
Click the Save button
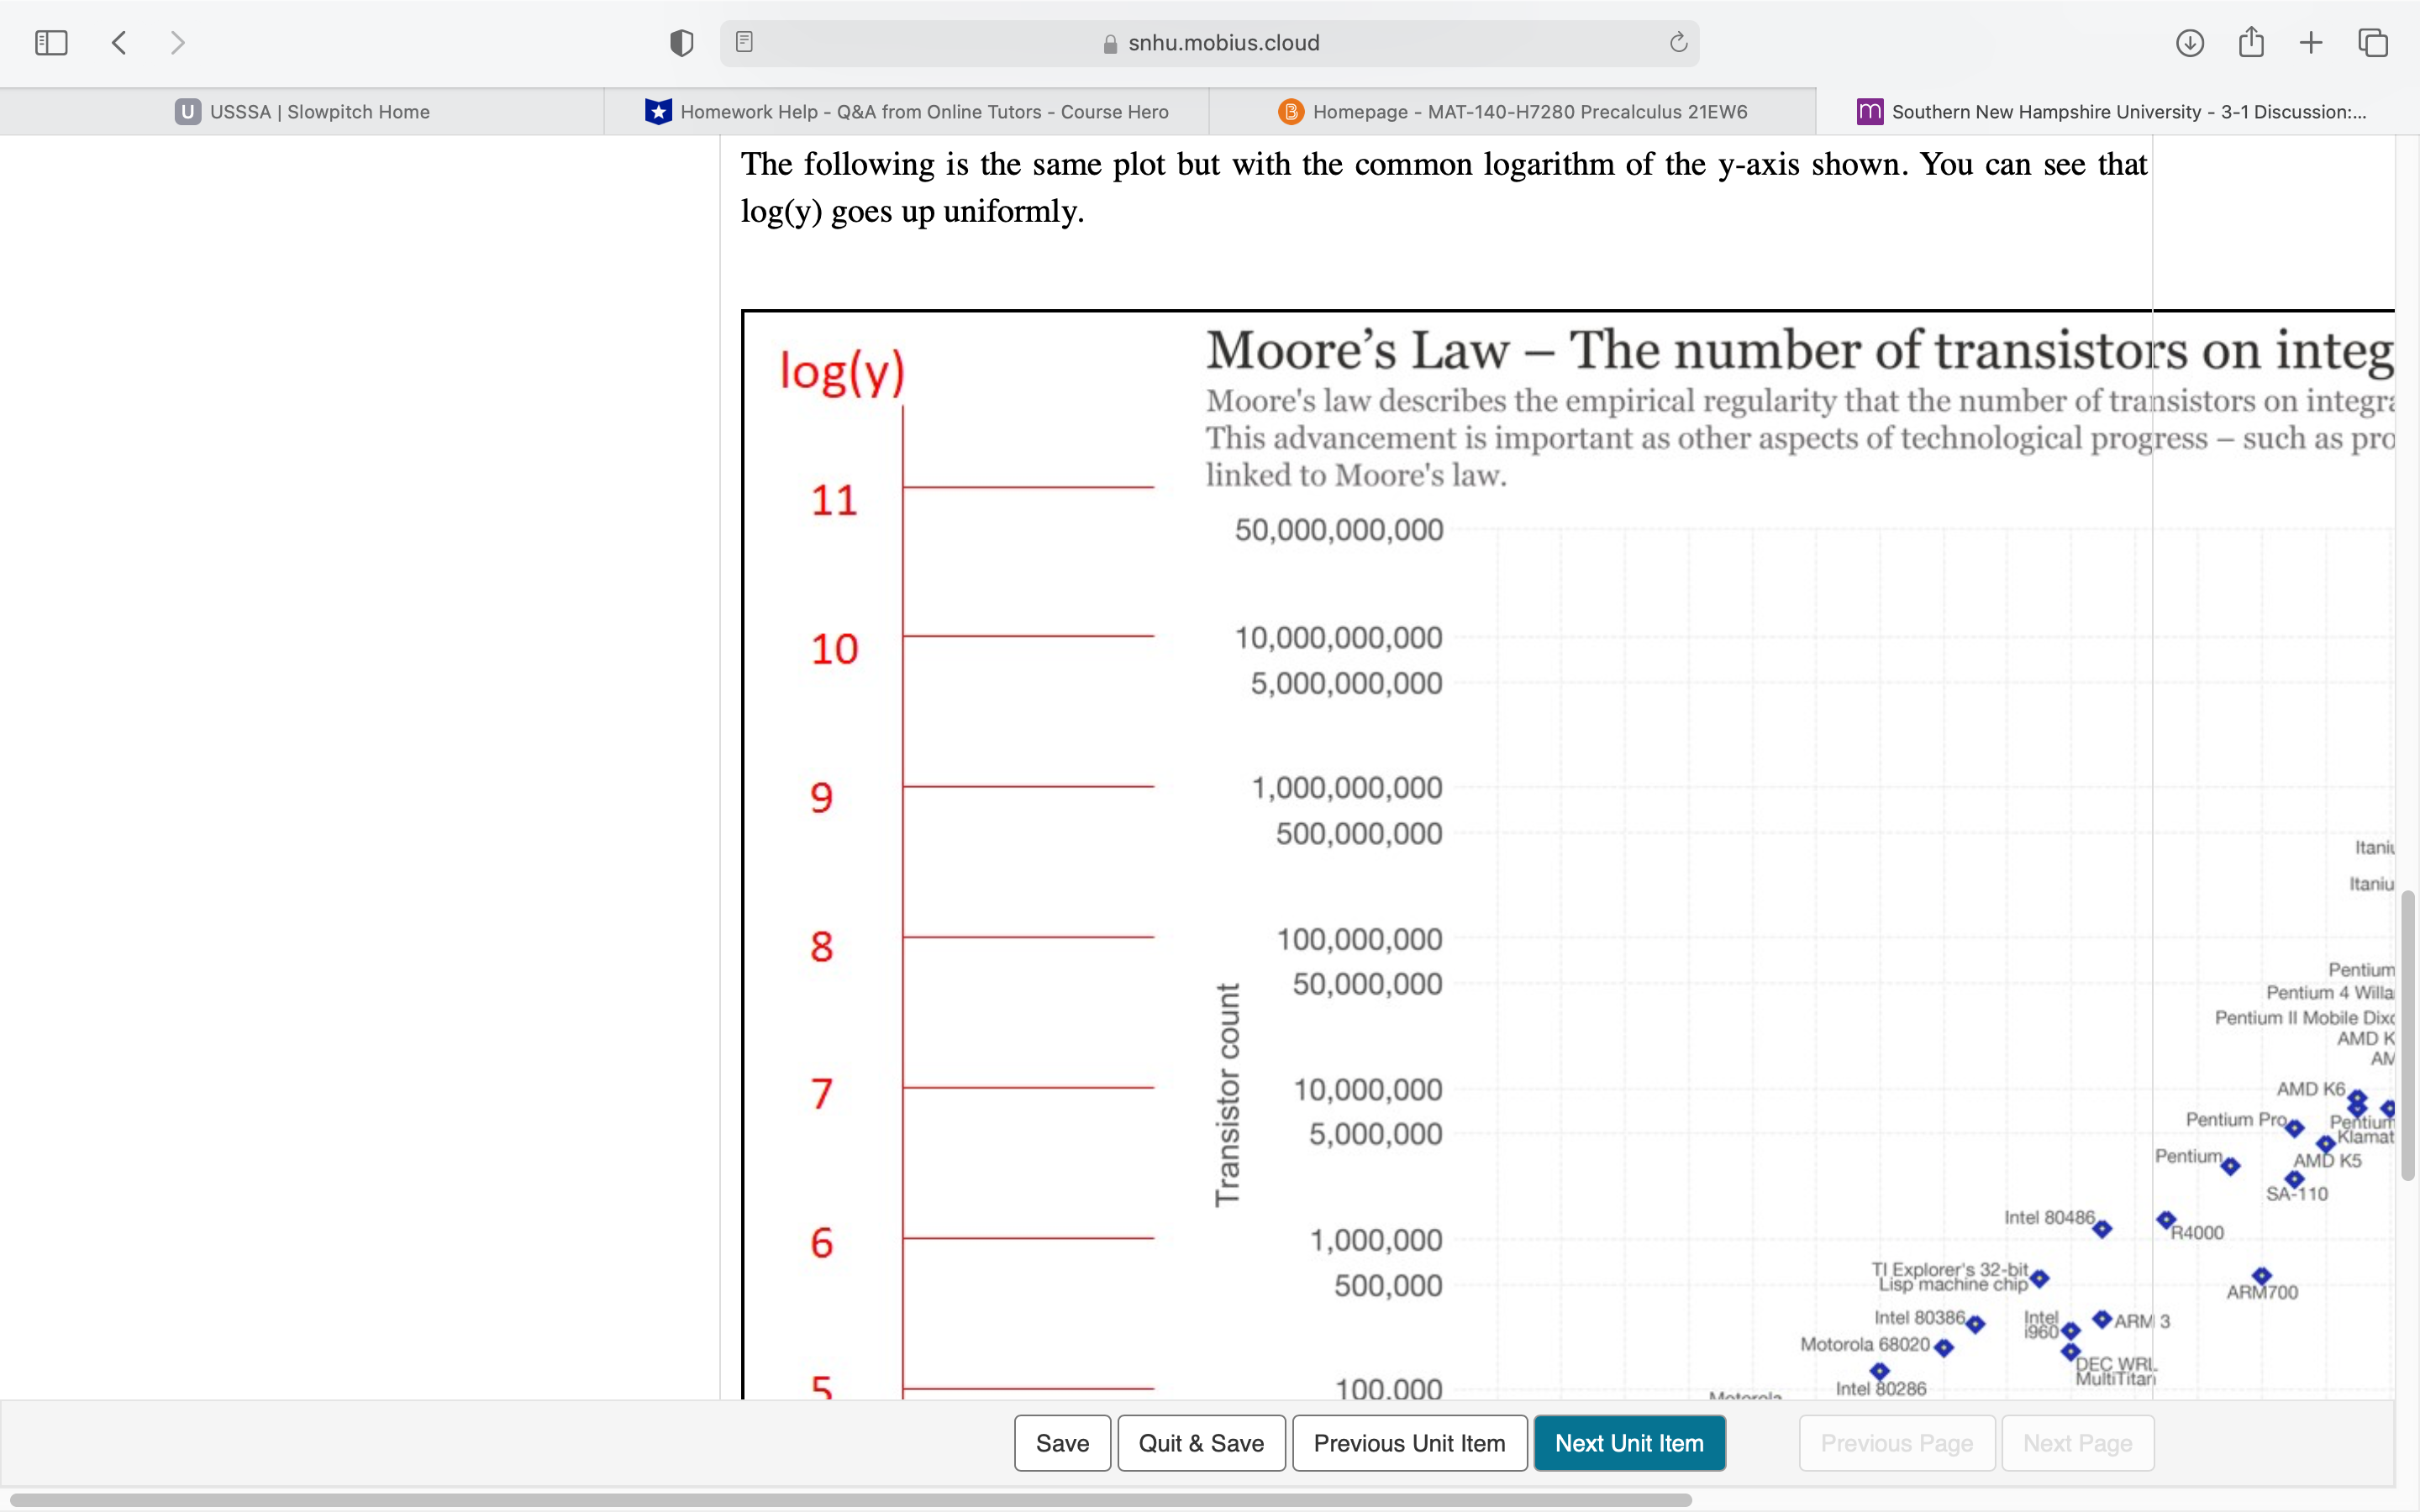[1062, 1443]
